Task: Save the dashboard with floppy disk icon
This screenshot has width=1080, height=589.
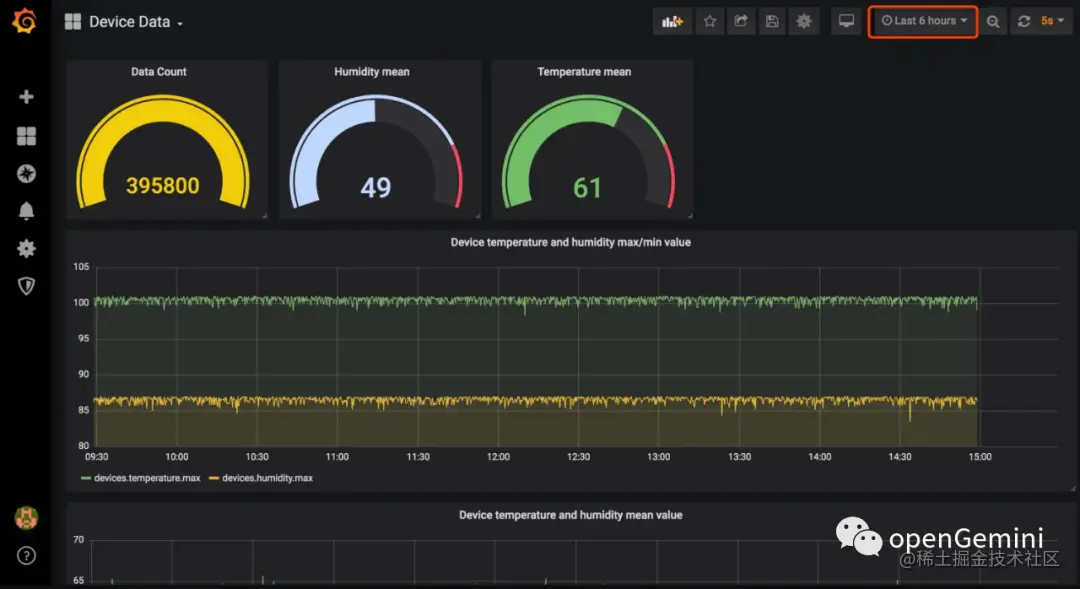Action: (x=772, y=21)
